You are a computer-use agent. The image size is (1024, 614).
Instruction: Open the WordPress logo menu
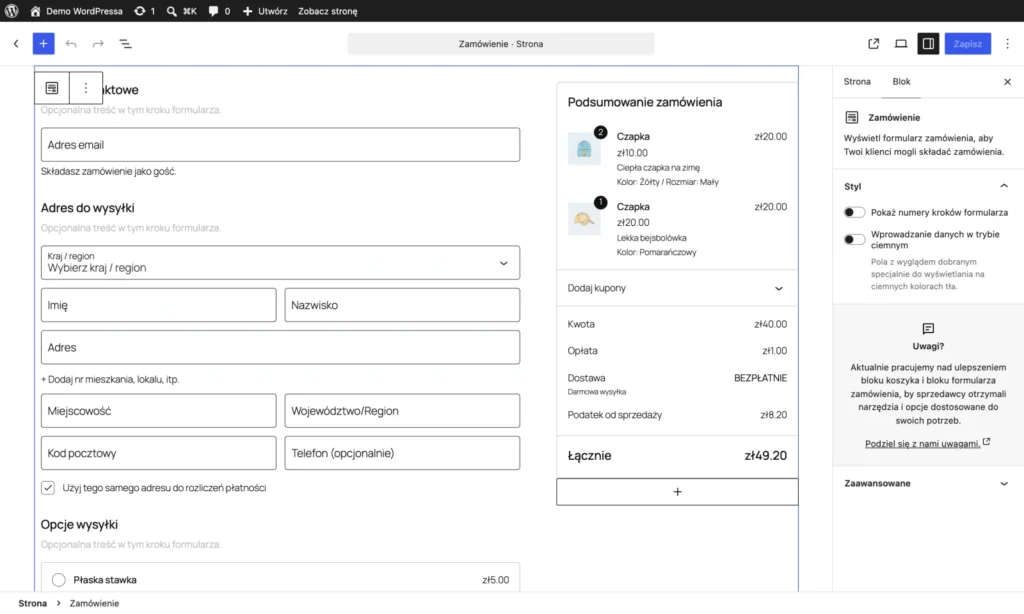(12, 11)
